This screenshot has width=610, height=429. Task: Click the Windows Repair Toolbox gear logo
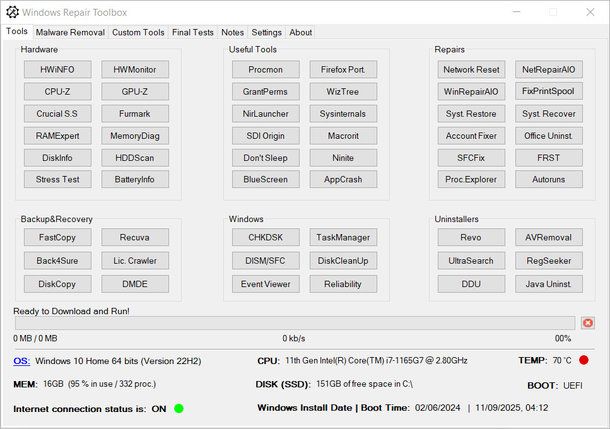(x=12, y=12)
